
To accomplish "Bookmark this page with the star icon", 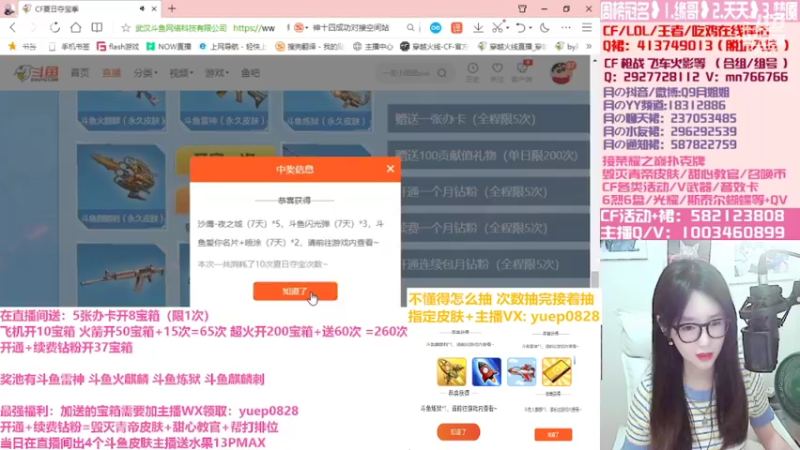I will (126, 28).
